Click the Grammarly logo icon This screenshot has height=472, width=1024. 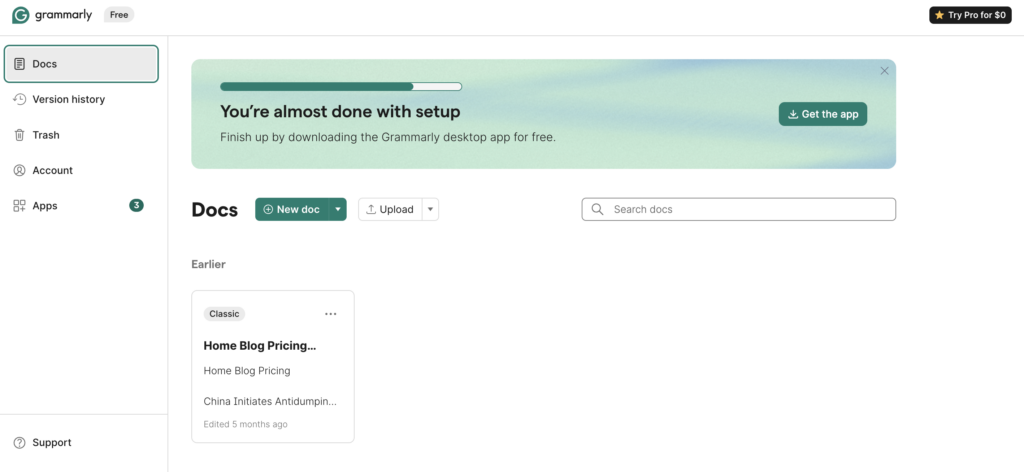tap(20, 15)
